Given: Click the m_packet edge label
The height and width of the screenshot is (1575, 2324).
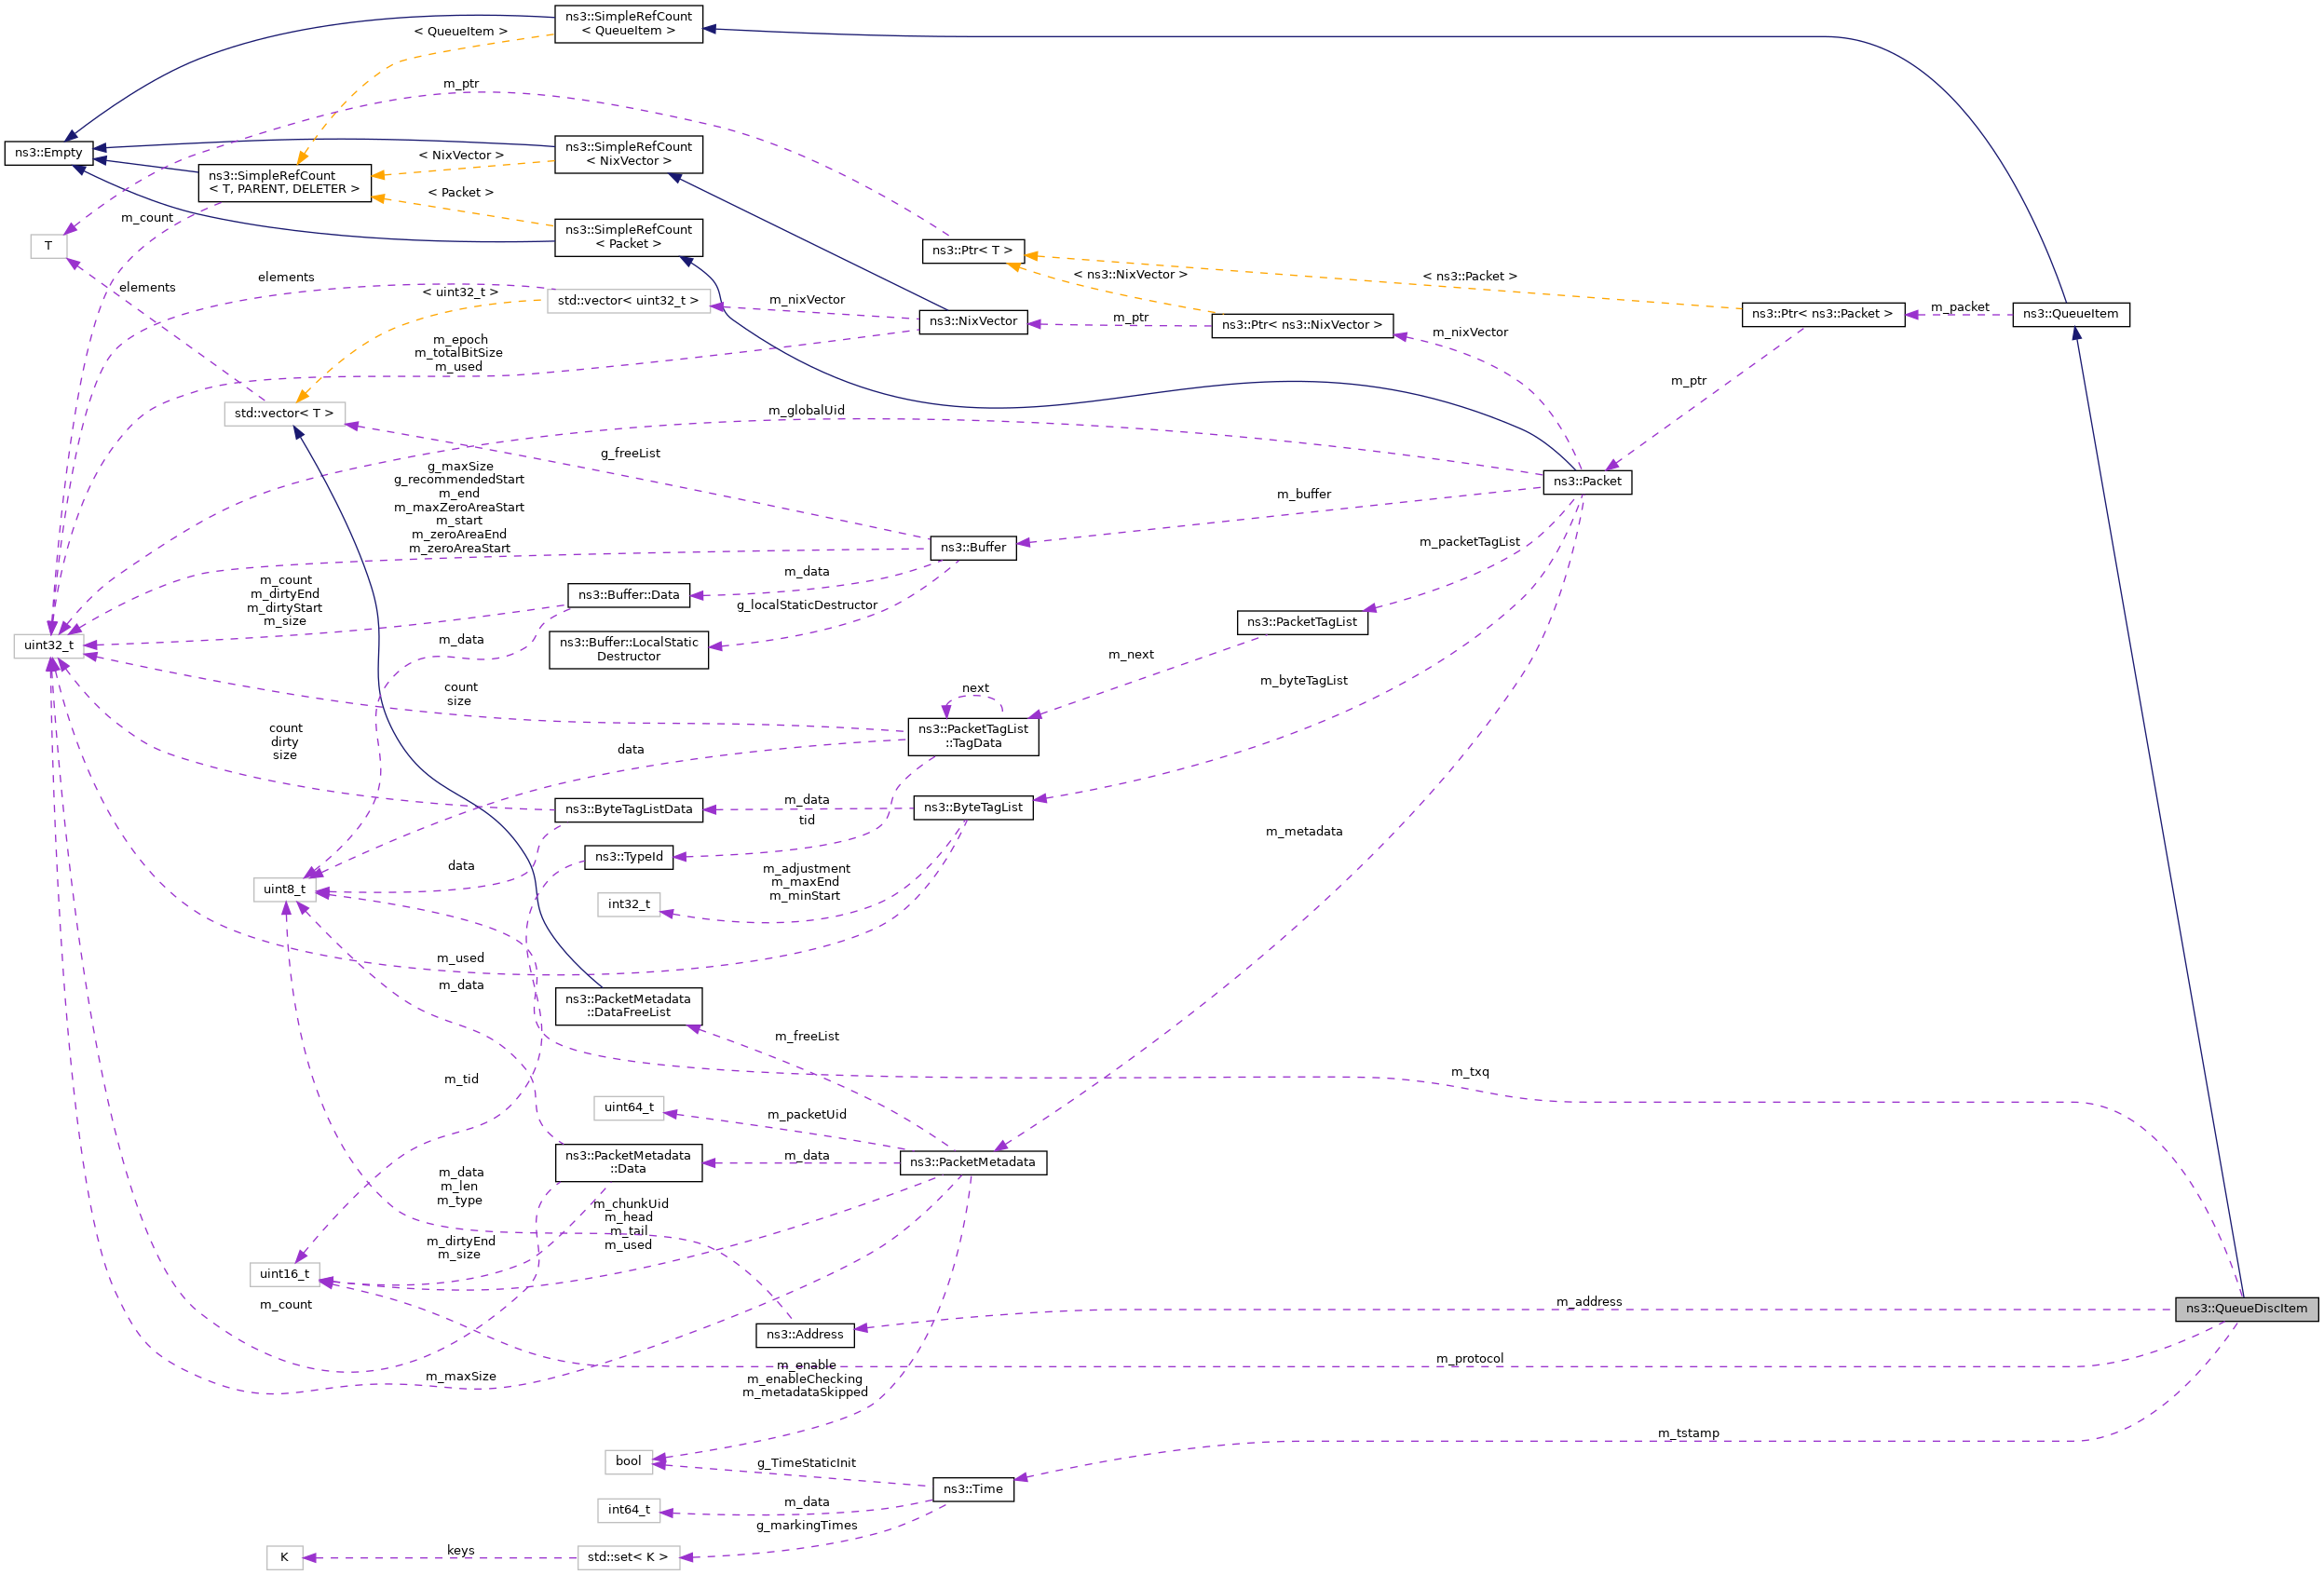Looking at the screenshot, I should click(1960, 308).
